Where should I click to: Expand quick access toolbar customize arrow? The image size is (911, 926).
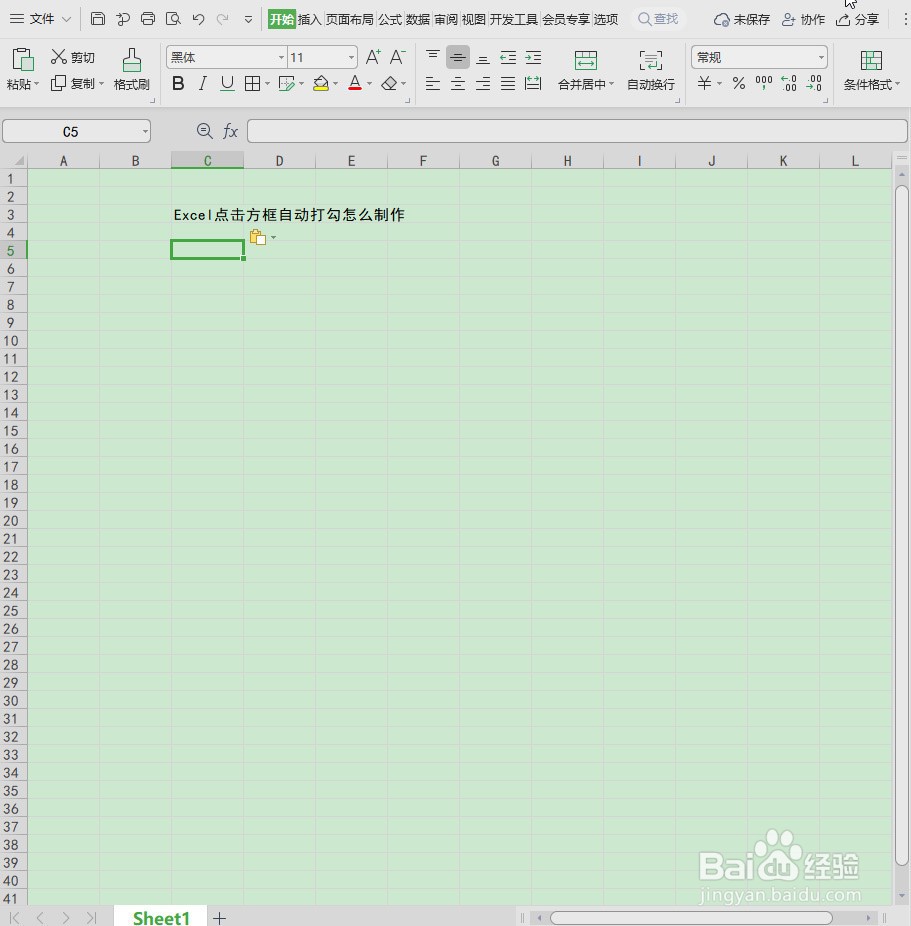point(249,19)
